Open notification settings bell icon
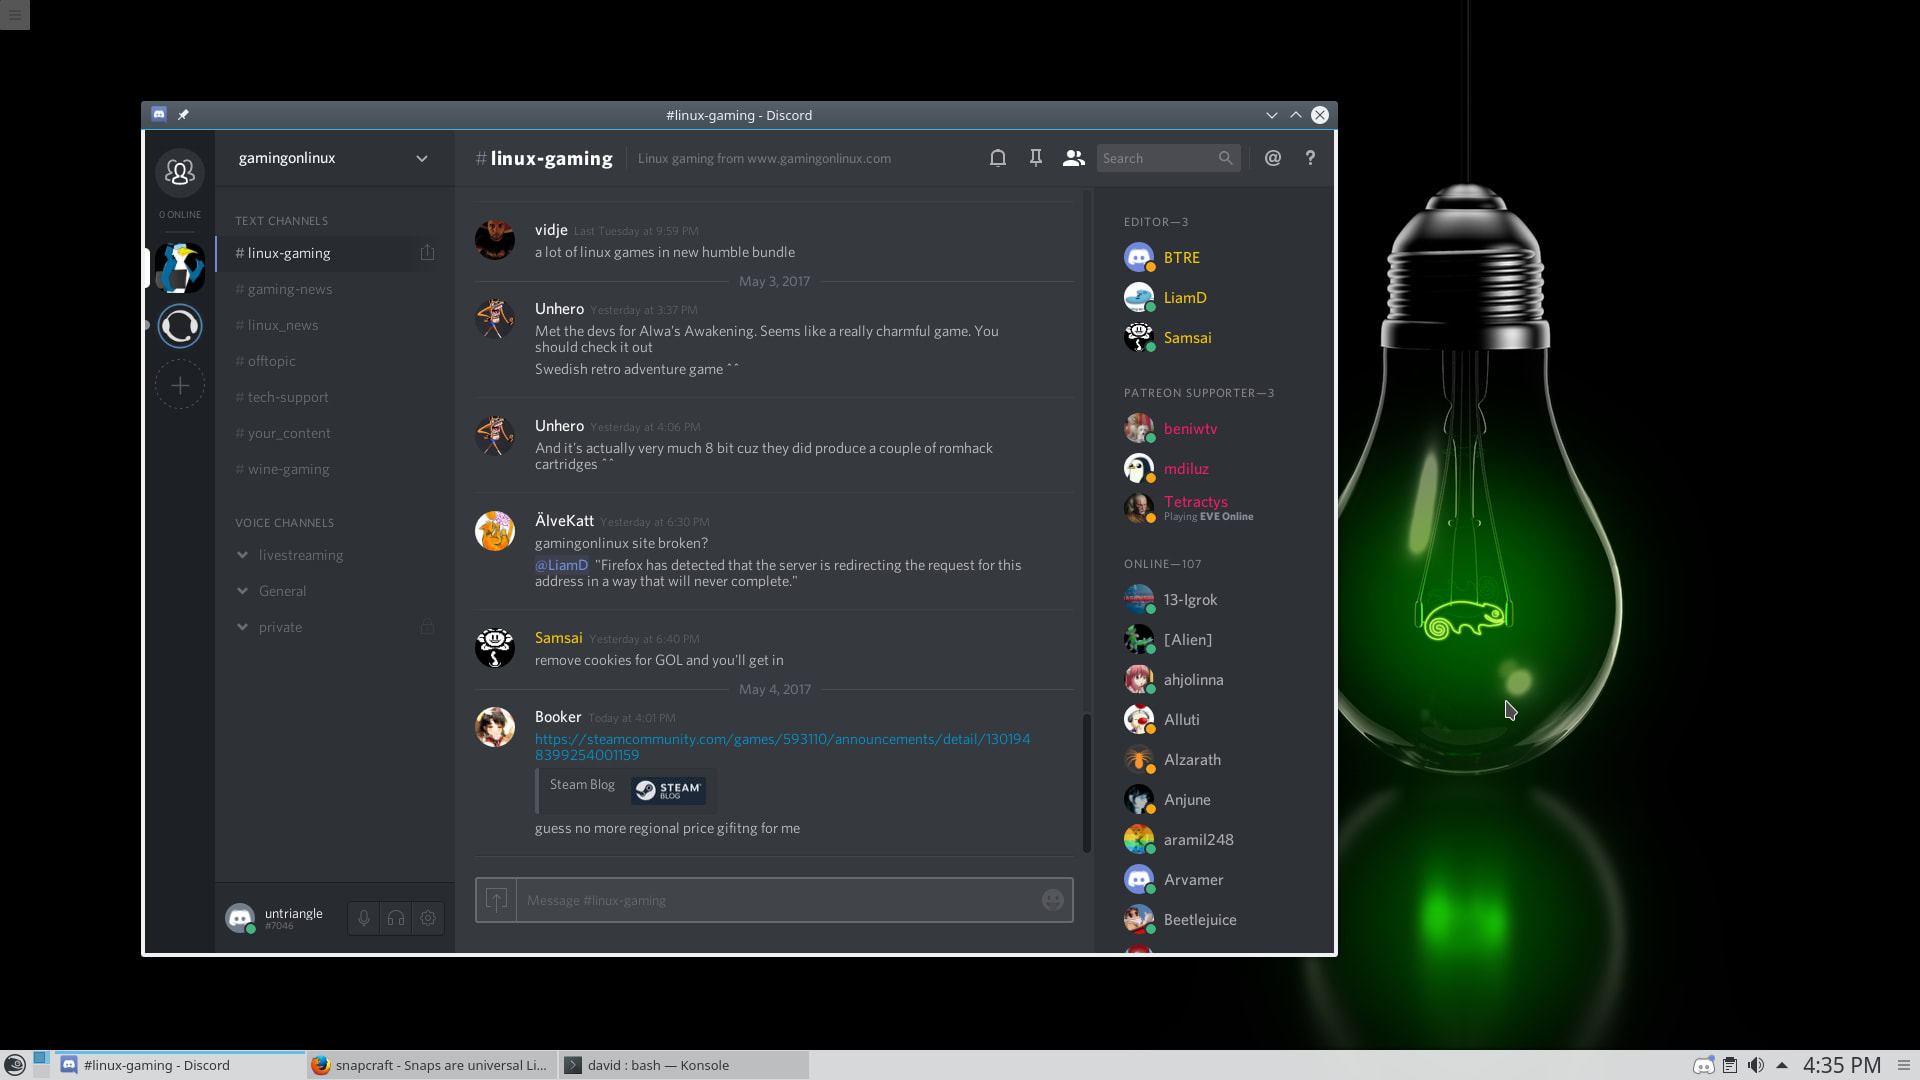Screen dimensions: 1920x1080 click(x=997, y=158)
